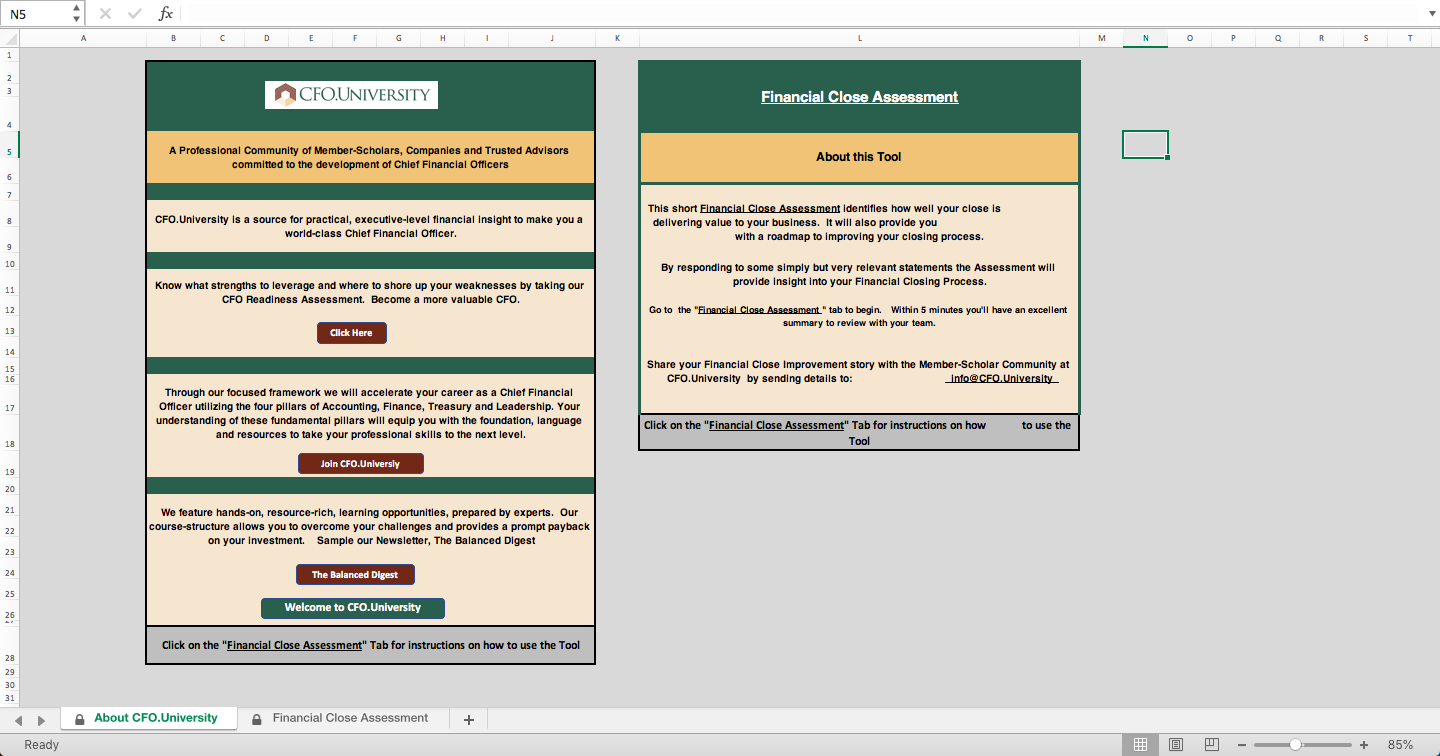Click the 'We feature hands-on, resource-rich' paragraph

tap(369, 526)
